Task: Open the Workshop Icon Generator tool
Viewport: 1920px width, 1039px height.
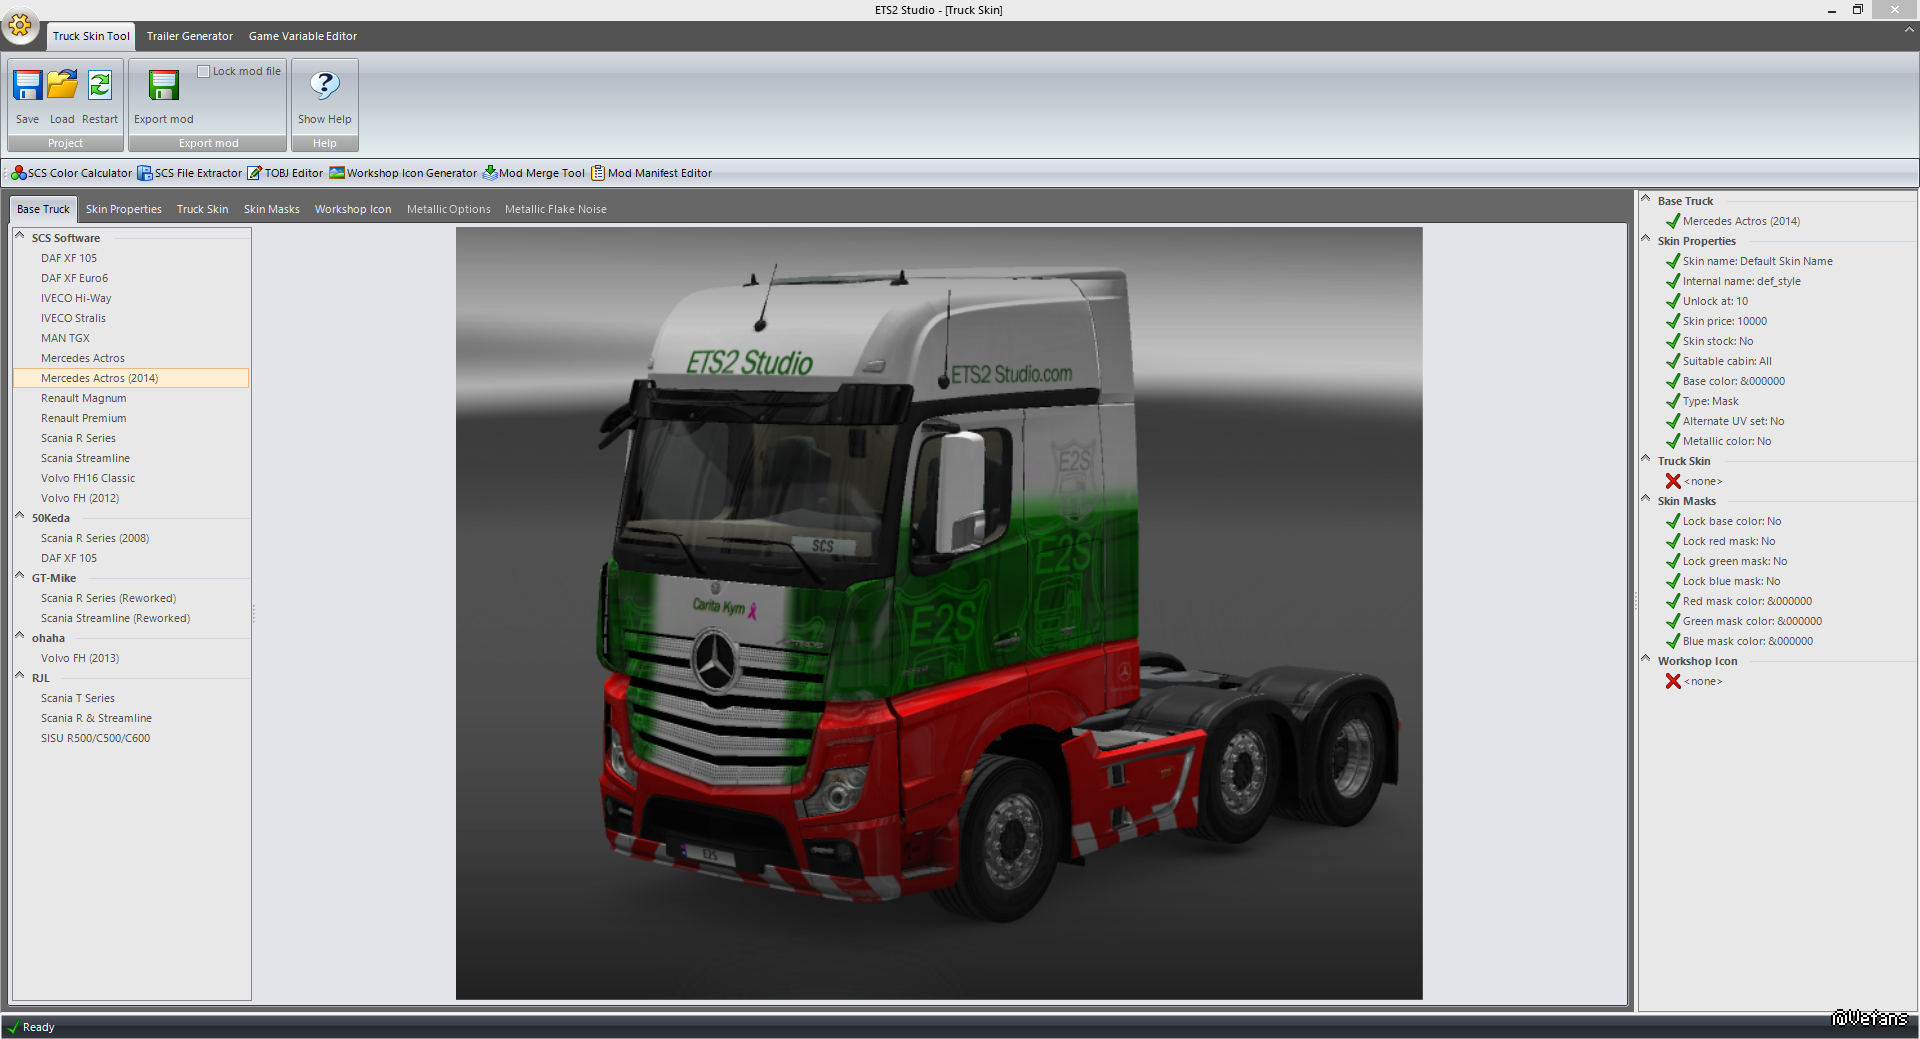Action: click(x=403, y=173)
